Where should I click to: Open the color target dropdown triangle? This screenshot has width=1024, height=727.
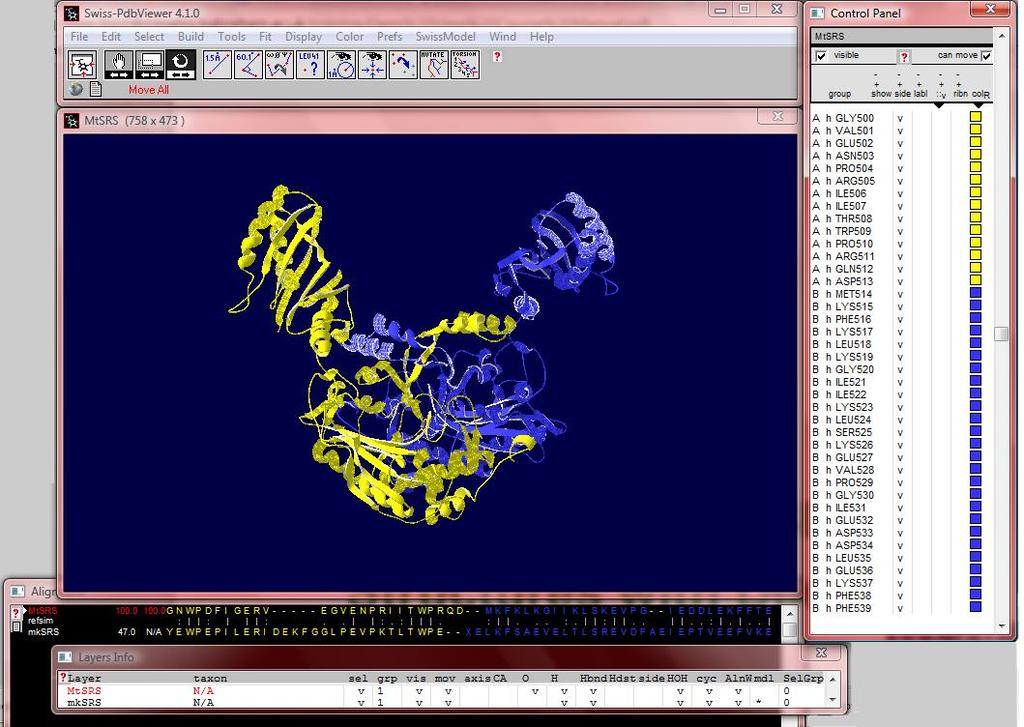click(978, 105)
